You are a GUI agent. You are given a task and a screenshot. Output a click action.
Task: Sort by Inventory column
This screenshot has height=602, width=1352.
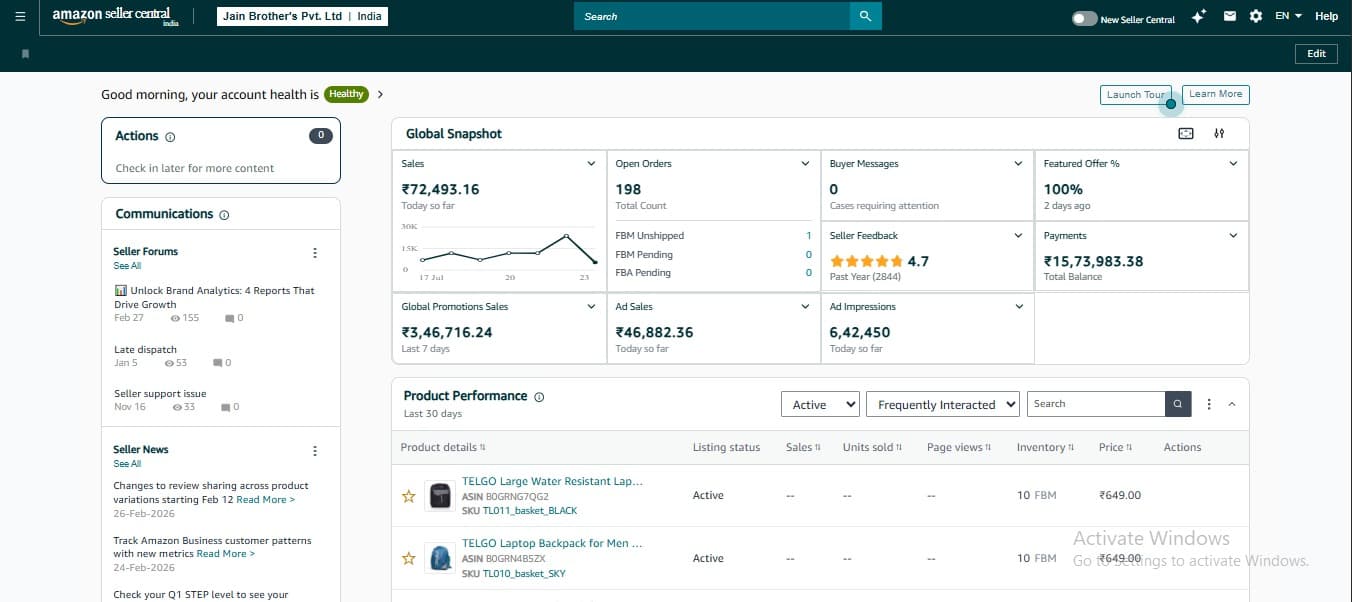pos(1046,448)
